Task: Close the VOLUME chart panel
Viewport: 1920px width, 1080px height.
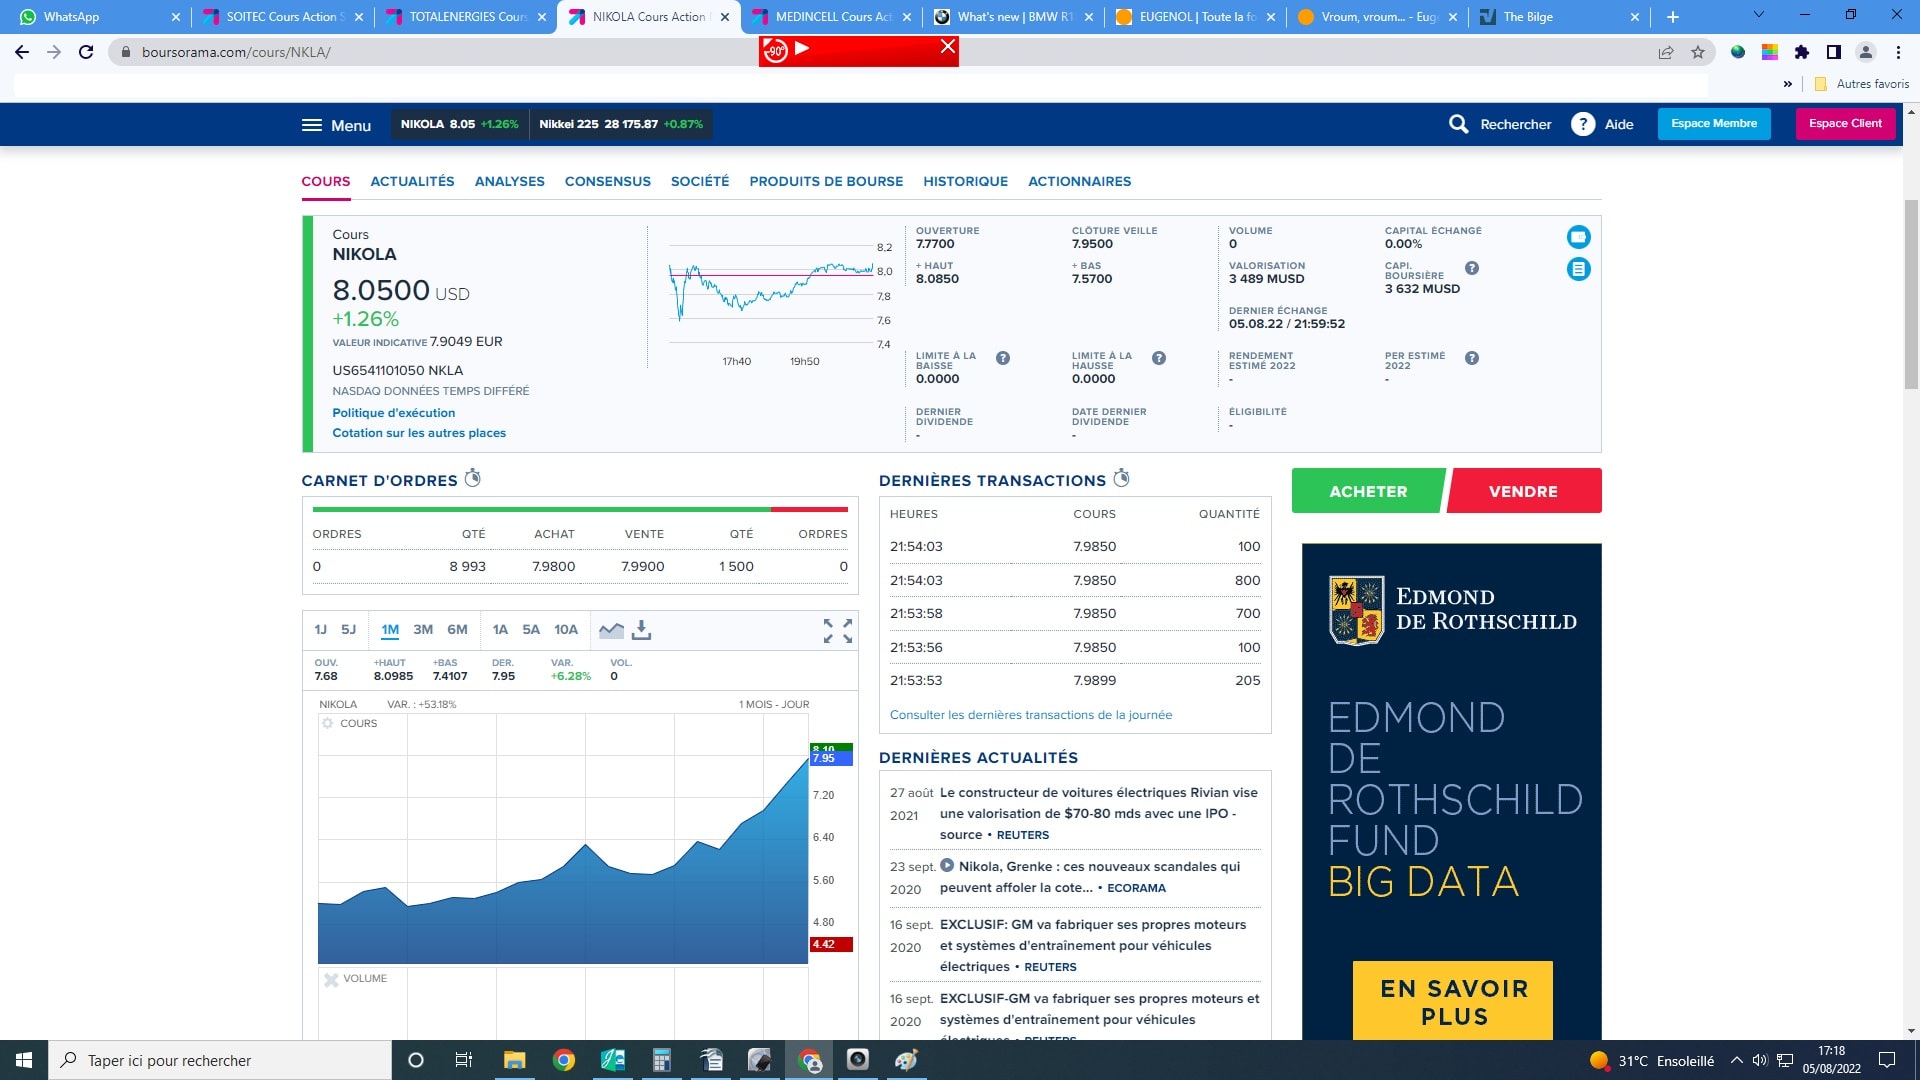Action: (x=331, y=979)
